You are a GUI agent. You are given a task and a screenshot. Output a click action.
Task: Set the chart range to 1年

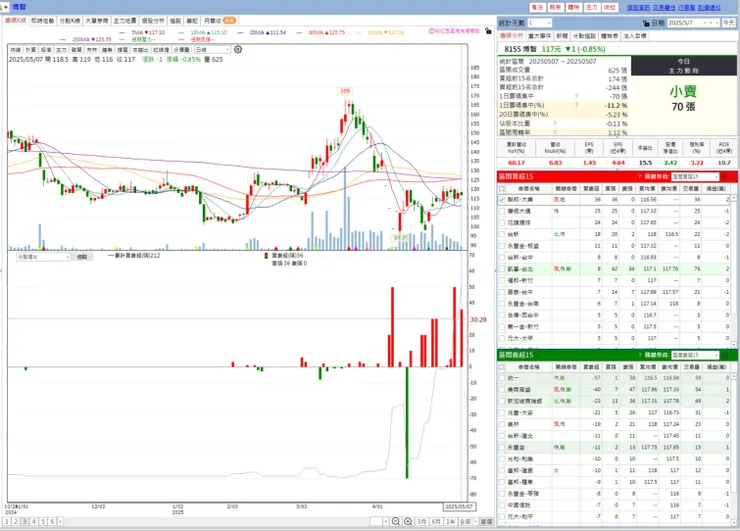(451, 522)
